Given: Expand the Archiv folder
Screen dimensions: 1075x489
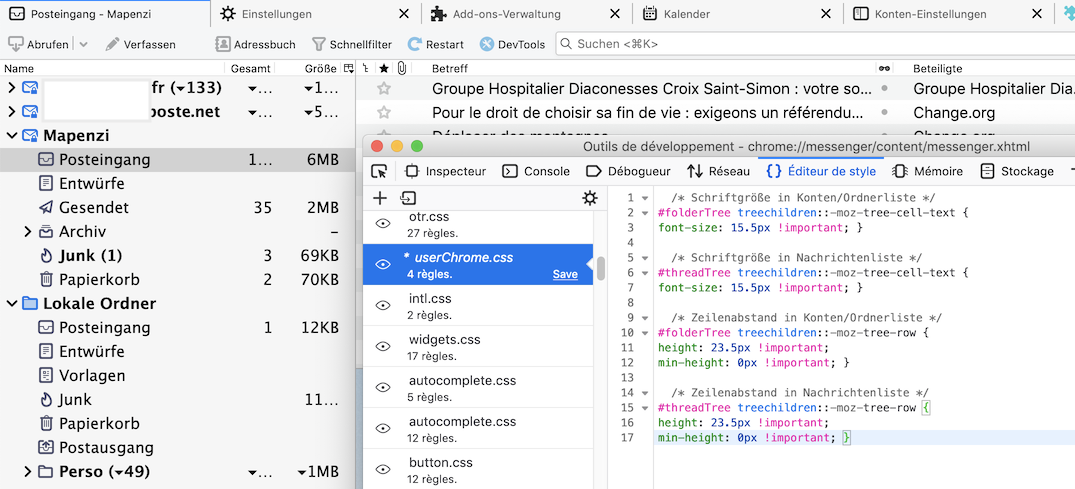Looking at the screenshot, I should [x=28, y=232].
